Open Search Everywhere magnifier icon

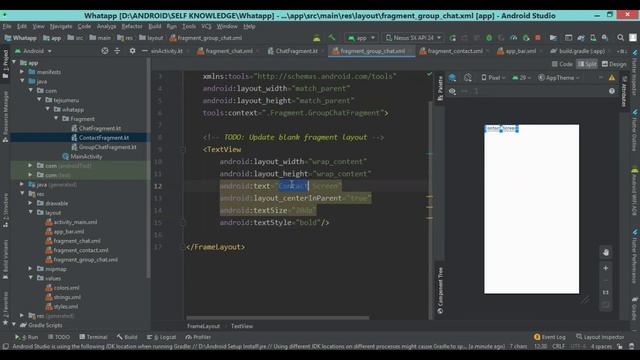pos(620,38)
